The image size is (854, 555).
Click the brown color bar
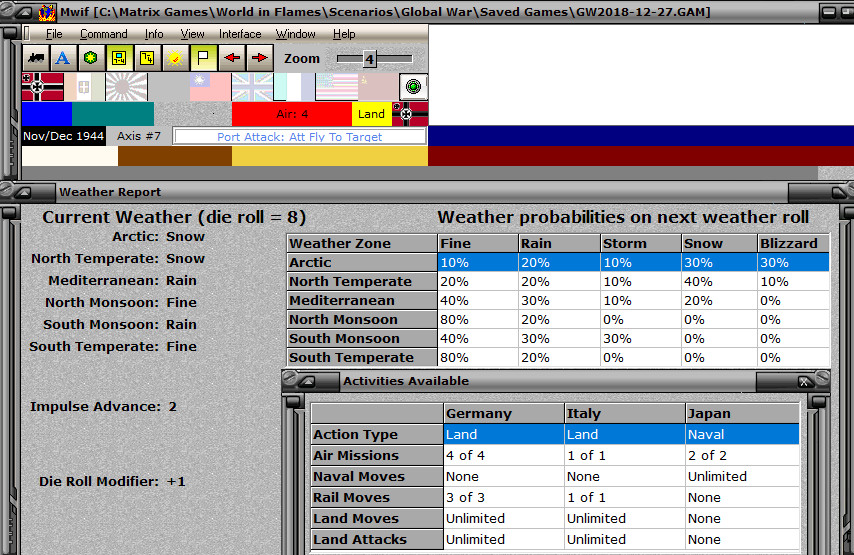175,156
